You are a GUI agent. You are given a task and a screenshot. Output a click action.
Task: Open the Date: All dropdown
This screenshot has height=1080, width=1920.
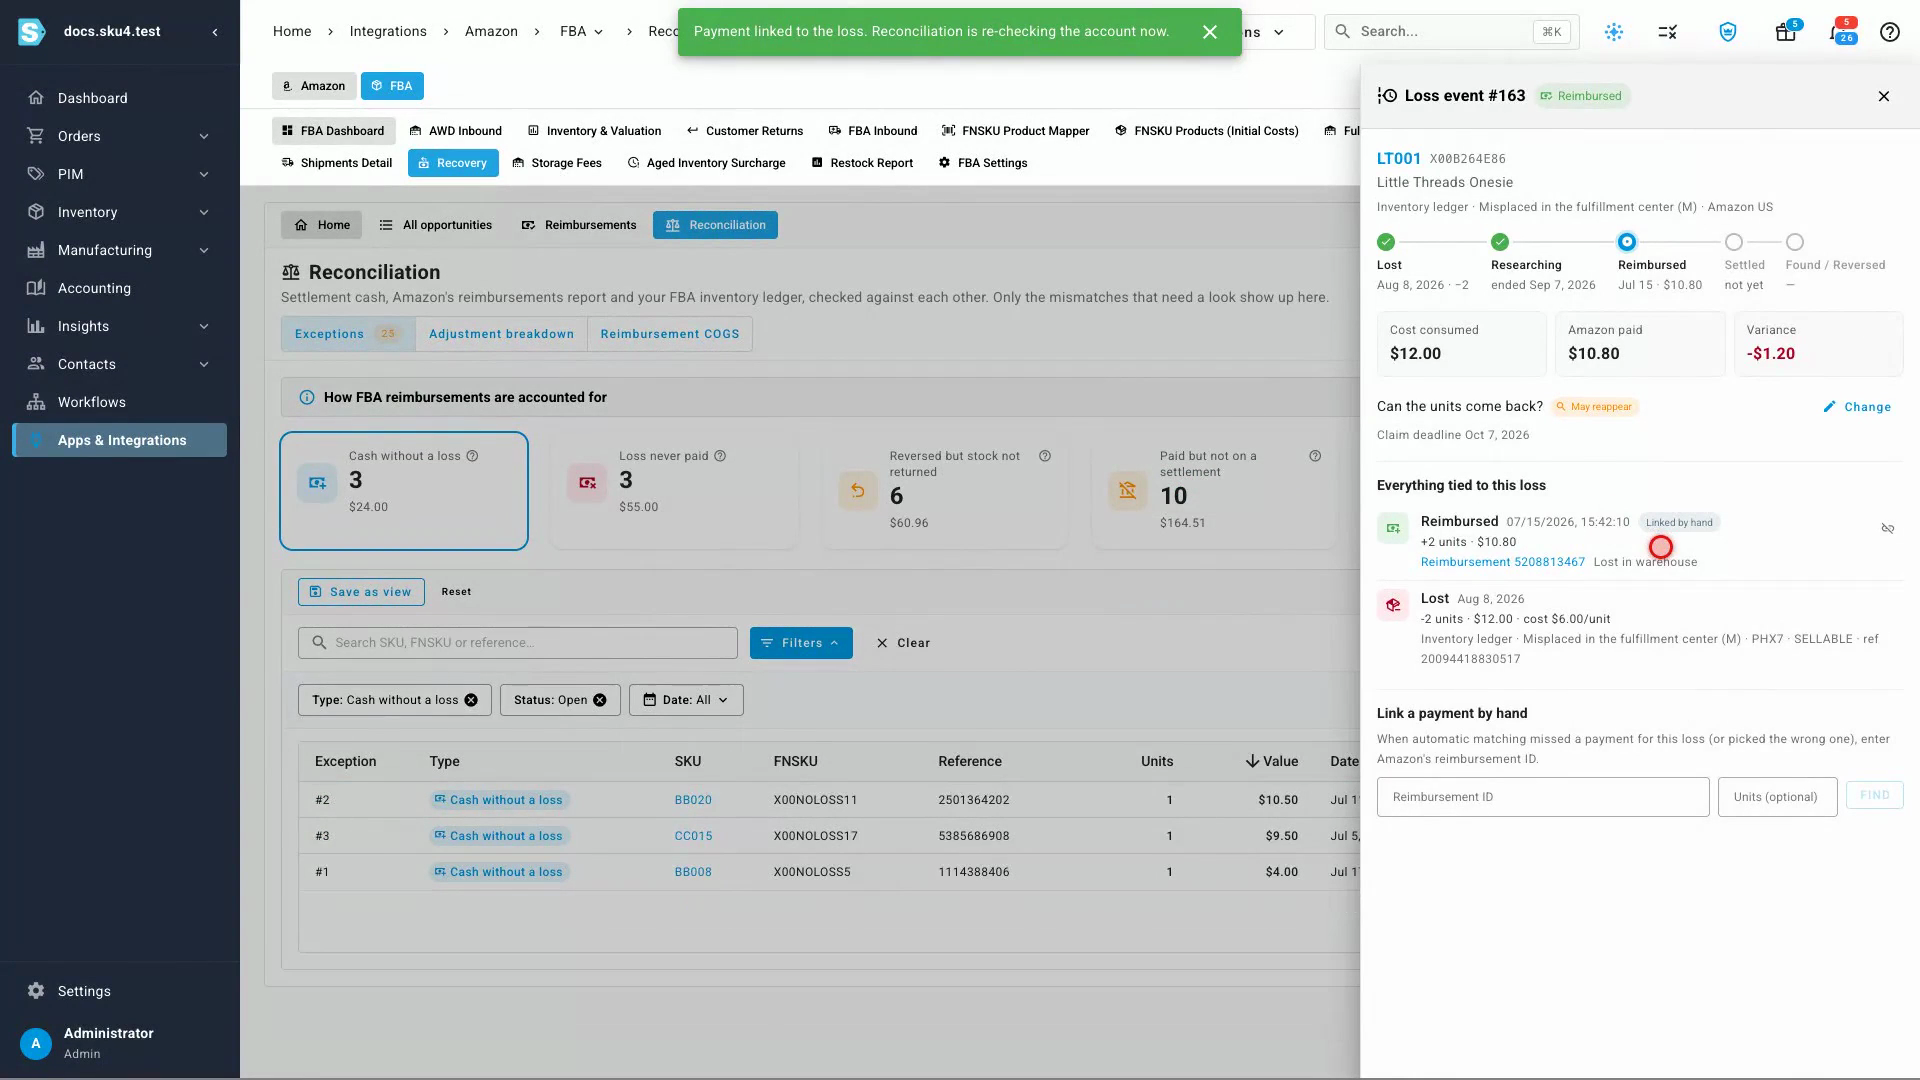click(686, 700)
